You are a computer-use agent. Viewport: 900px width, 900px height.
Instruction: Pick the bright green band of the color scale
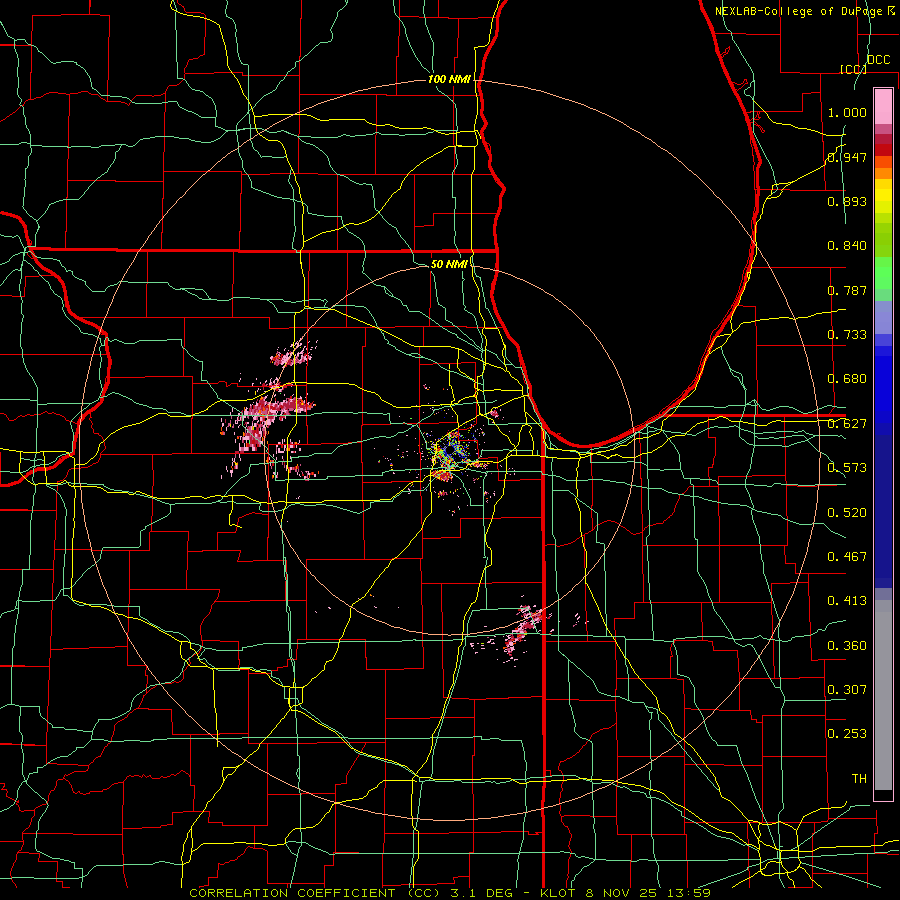point(883,273)
